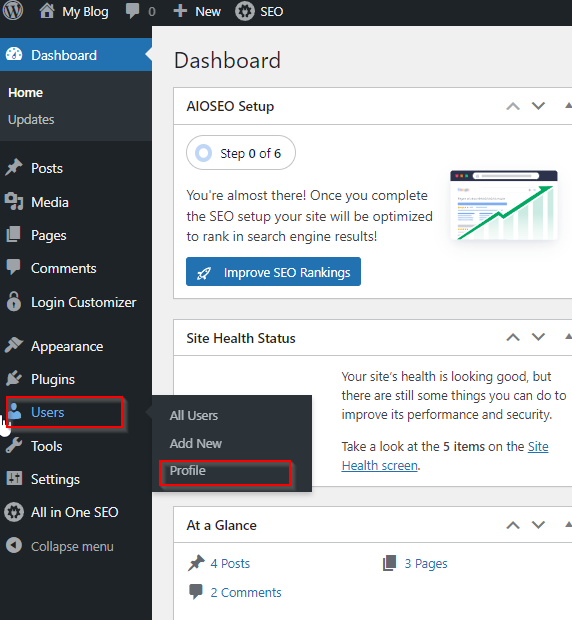Move Site Health Status widget down
This screenshot has height=620, width=572.
pyautogui.click(x=538, y=337)
